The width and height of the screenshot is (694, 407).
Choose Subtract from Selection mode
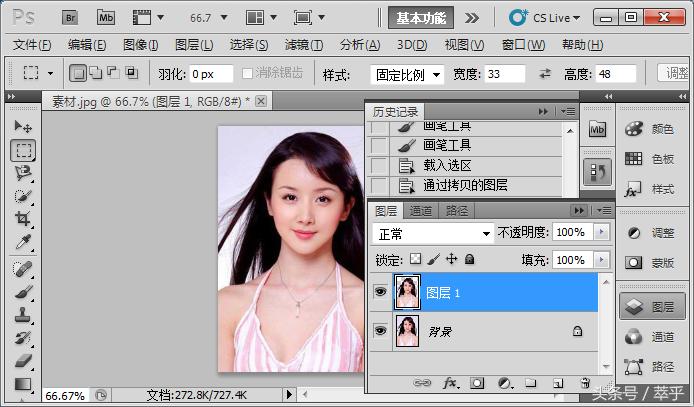click(113, 73)
